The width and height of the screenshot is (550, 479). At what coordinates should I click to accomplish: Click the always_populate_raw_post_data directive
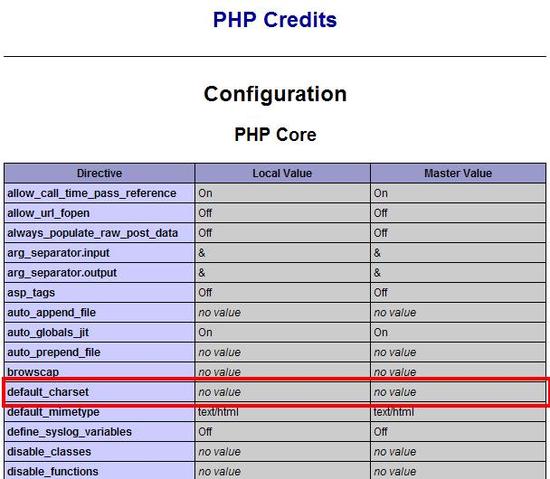pyautogui.click(x=93, y=233)
